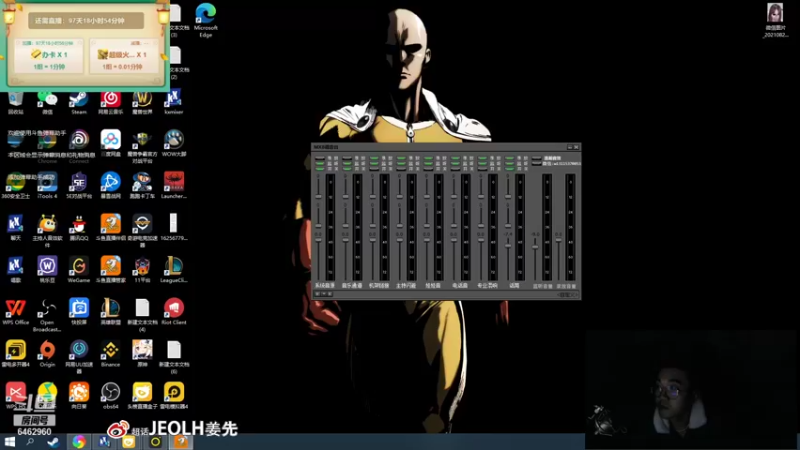Open the 向日葵 sunflower remote icon

click(79, 396)
